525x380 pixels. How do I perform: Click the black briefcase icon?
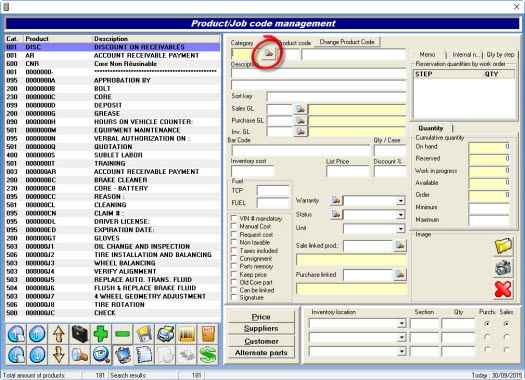(x=80, y=334)
